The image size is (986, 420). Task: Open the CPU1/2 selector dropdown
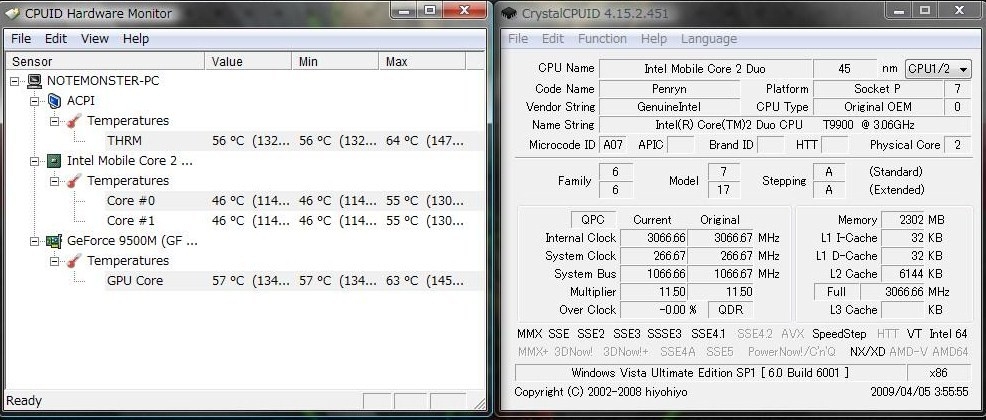click(938, 69)
